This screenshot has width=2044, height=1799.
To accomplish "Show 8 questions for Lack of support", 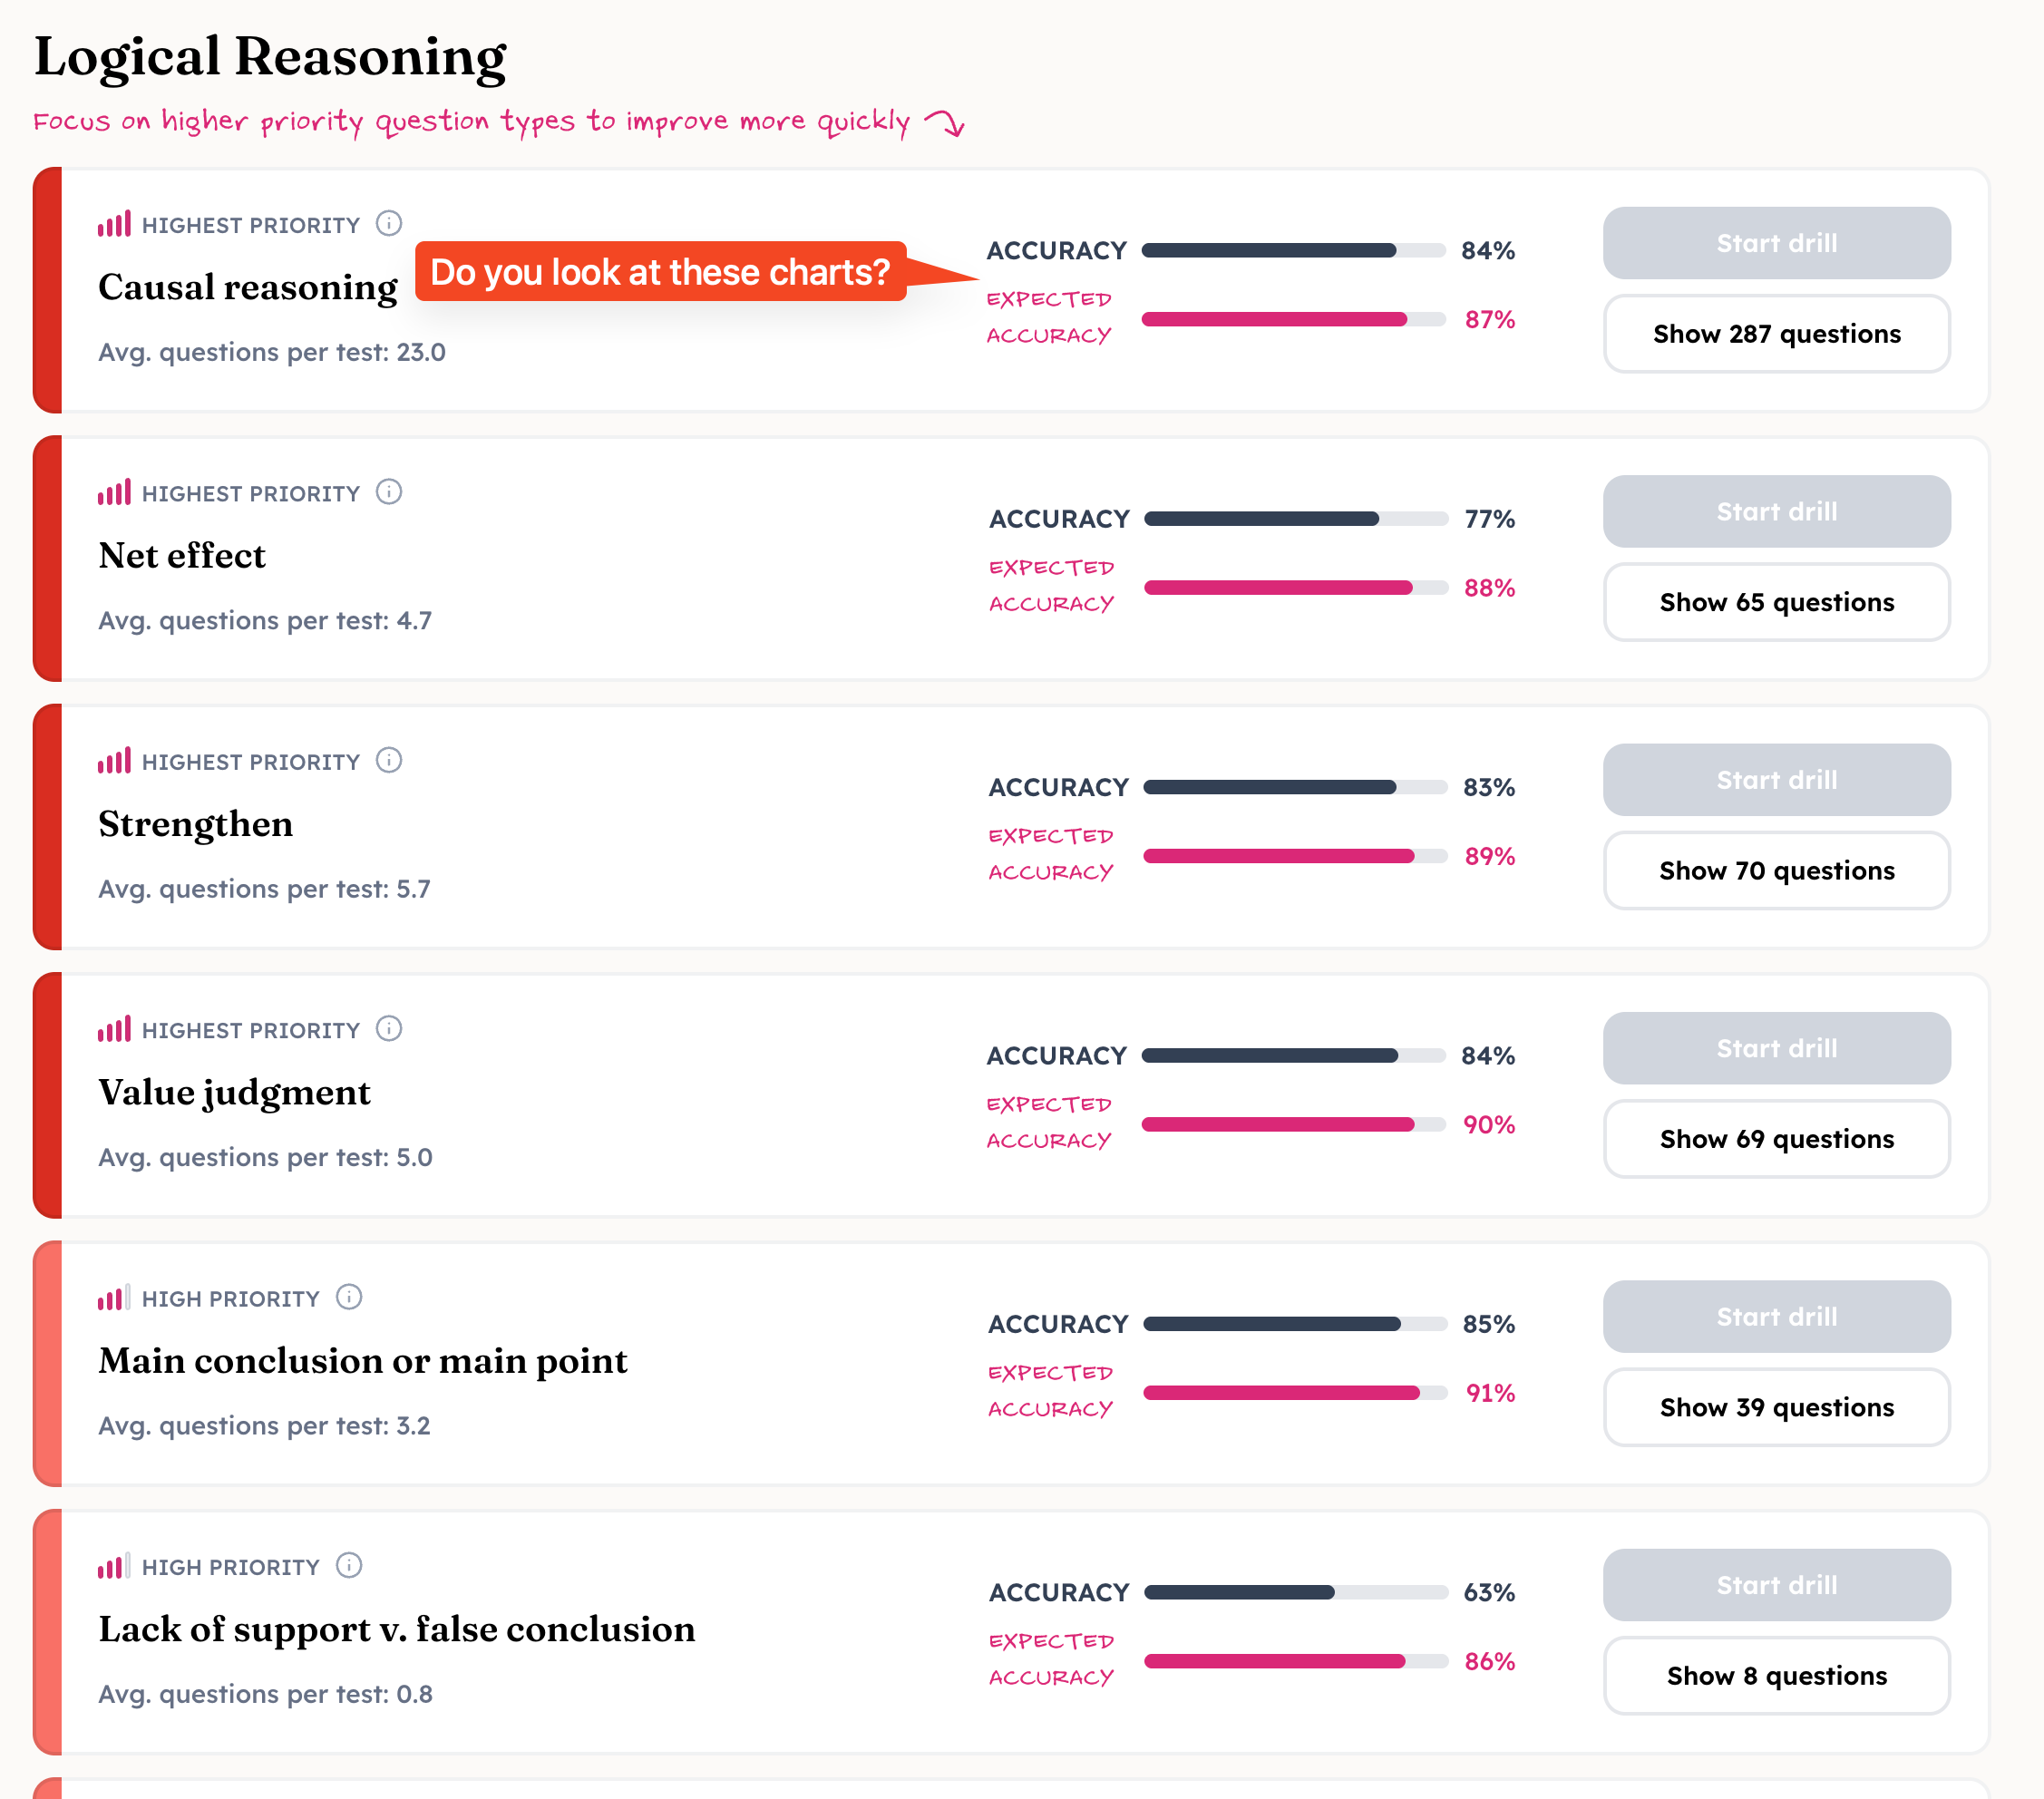I will pos(1776,1676).
